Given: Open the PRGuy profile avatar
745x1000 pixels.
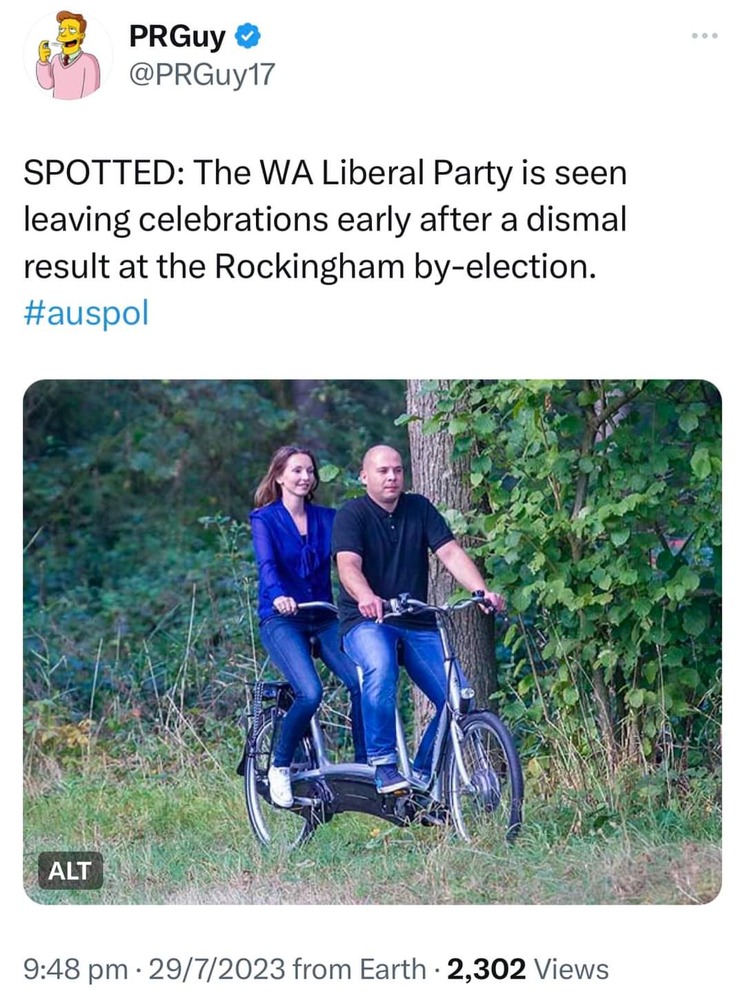Looking at the screenshot, I should pyautogui.click(x=68, y=56).
